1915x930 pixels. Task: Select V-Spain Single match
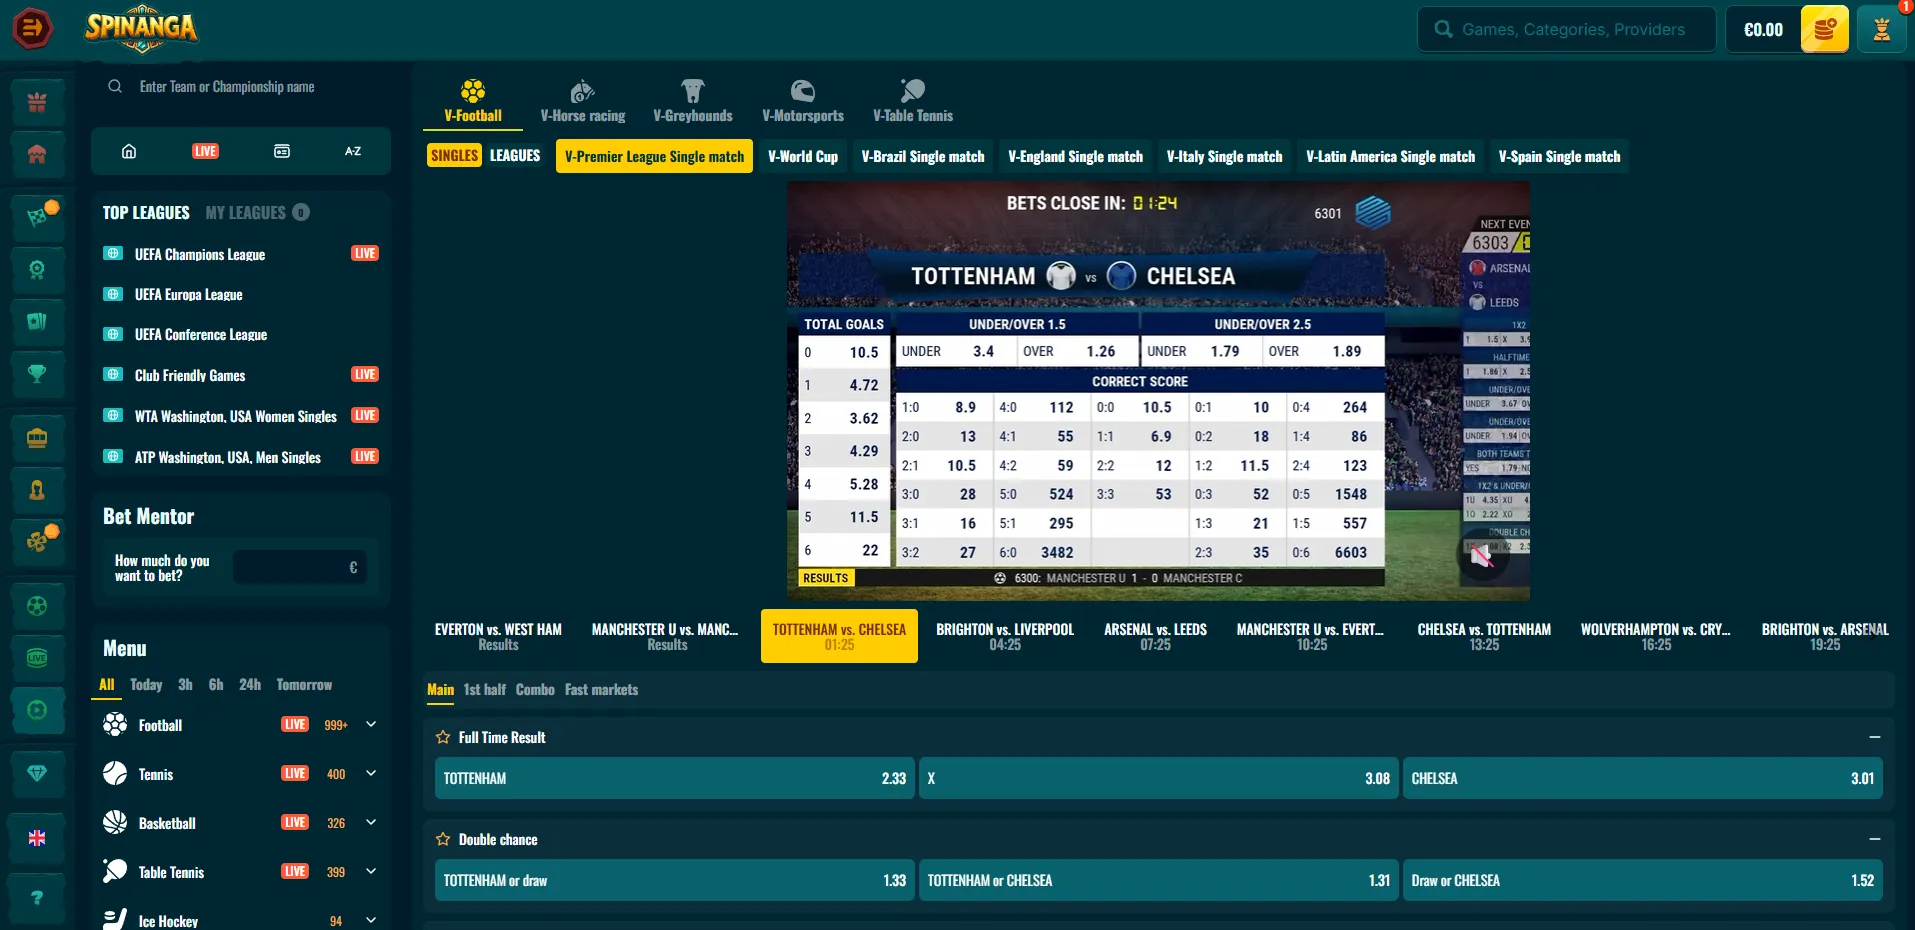point(1559,156)
